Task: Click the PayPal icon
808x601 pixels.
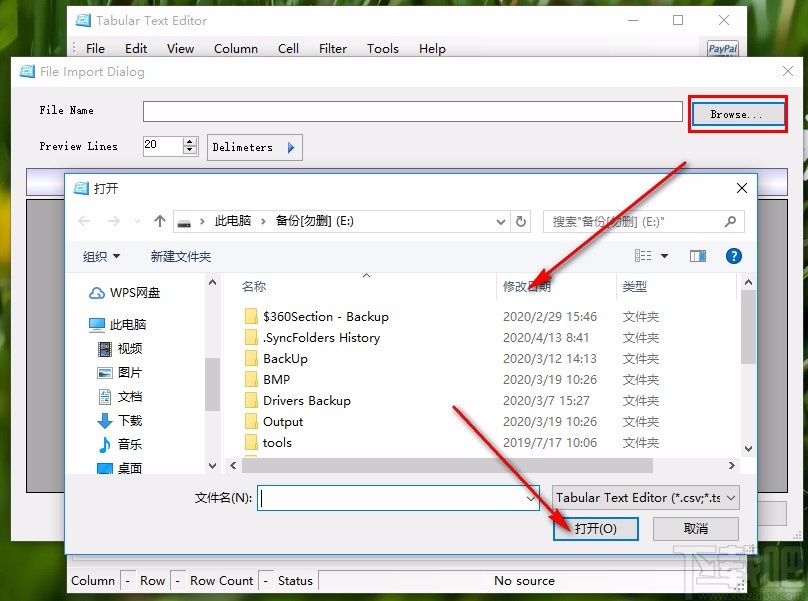Action: [x=722, y=47]
